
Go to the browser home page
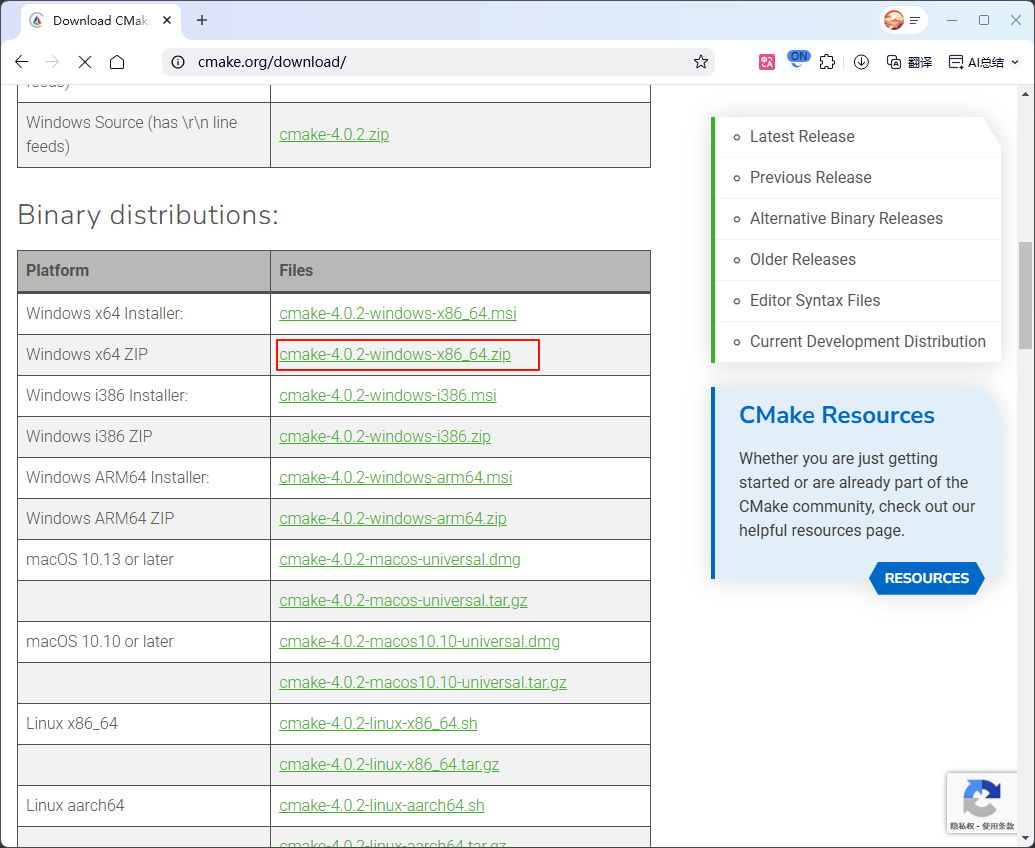click(117, 62)
